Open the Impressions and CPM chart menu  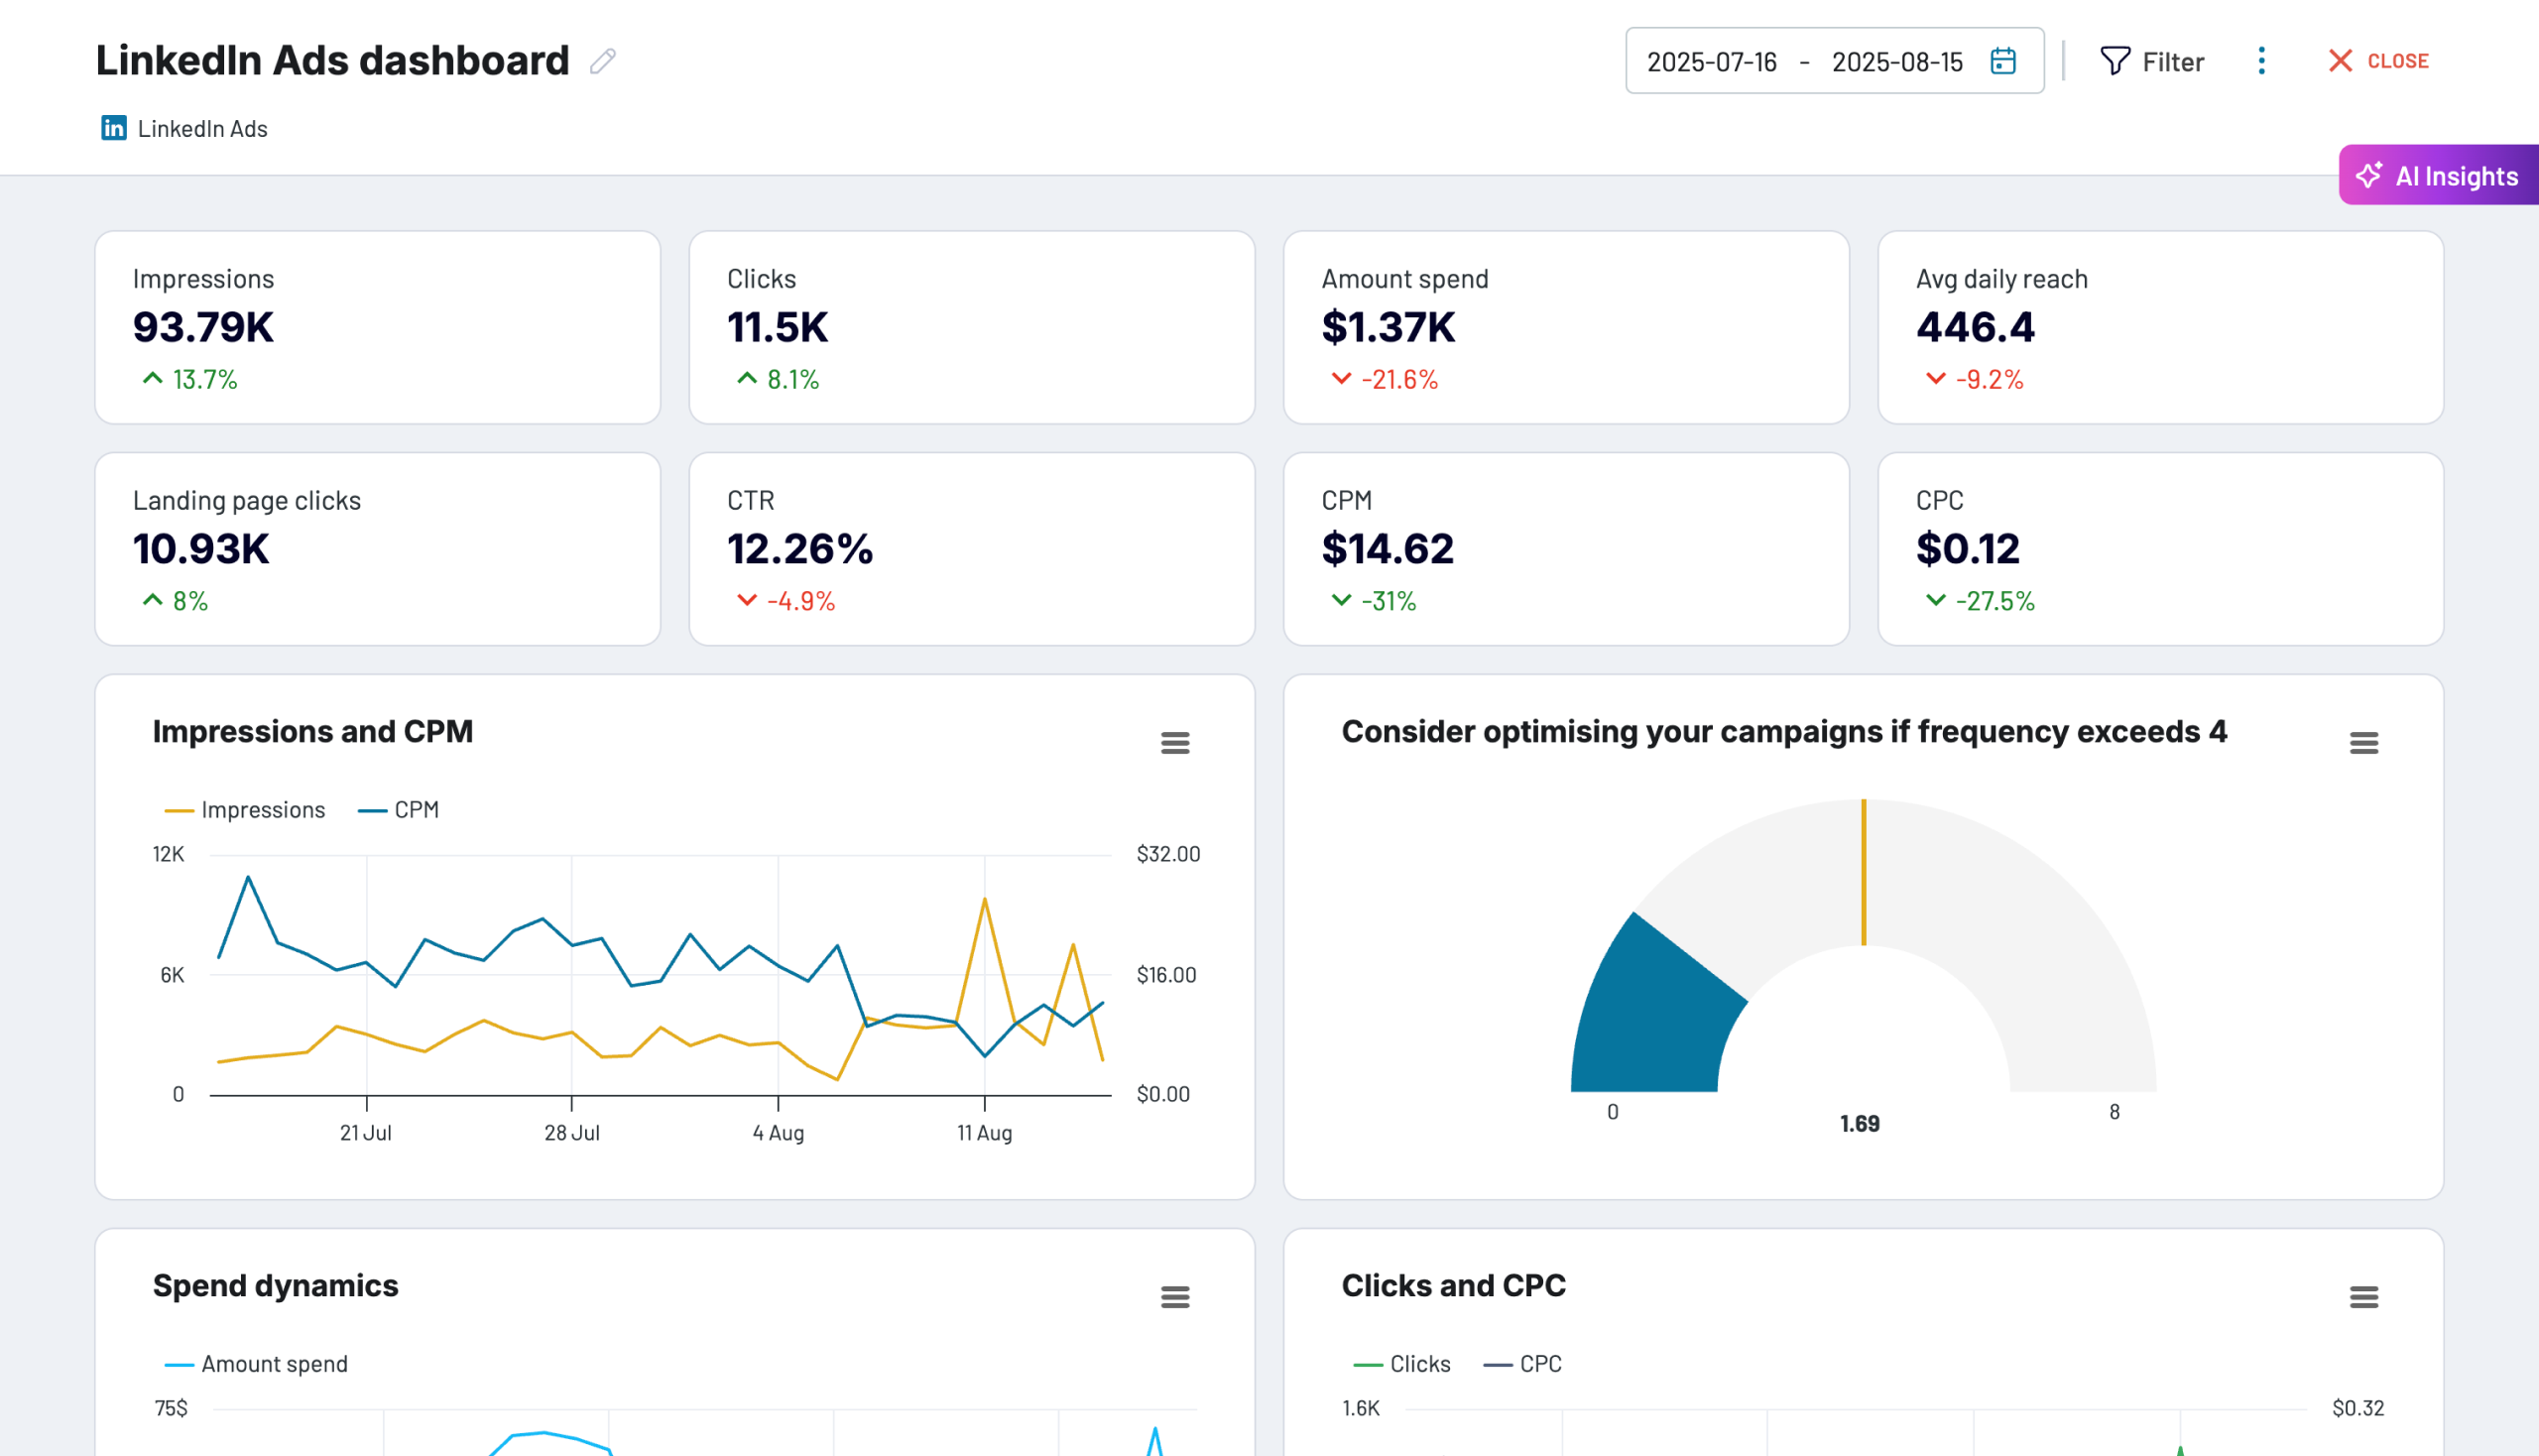(x=1175, y=742)
